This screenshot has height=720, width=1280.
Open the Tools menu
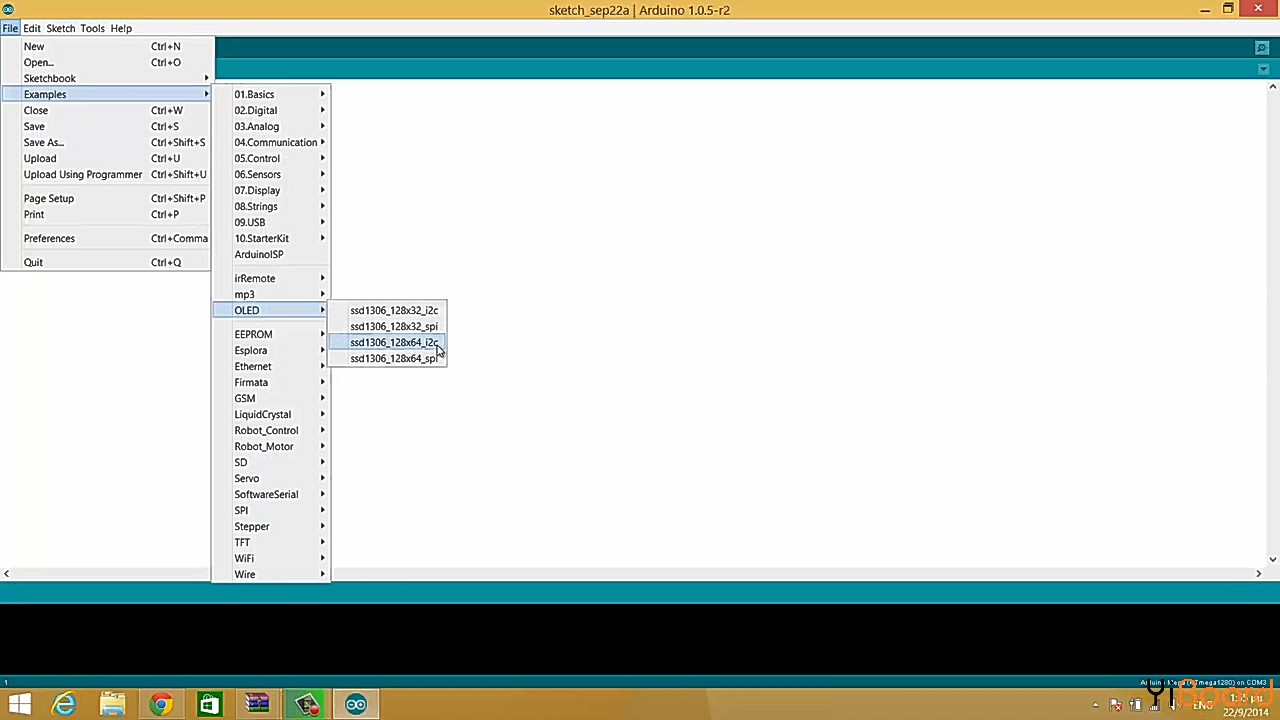point(92,28)
